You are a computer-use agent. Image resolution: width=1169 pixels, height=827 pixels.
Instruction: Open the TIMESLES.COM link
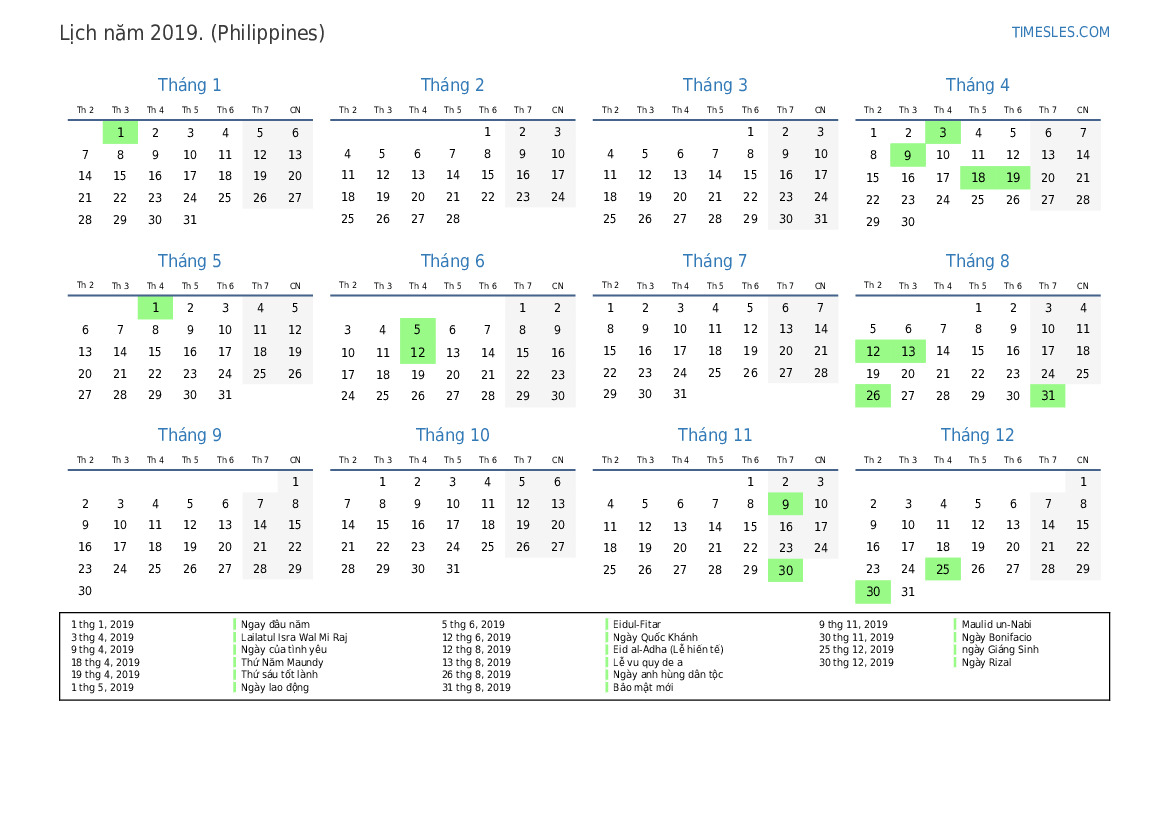(x=1060, y=32)
